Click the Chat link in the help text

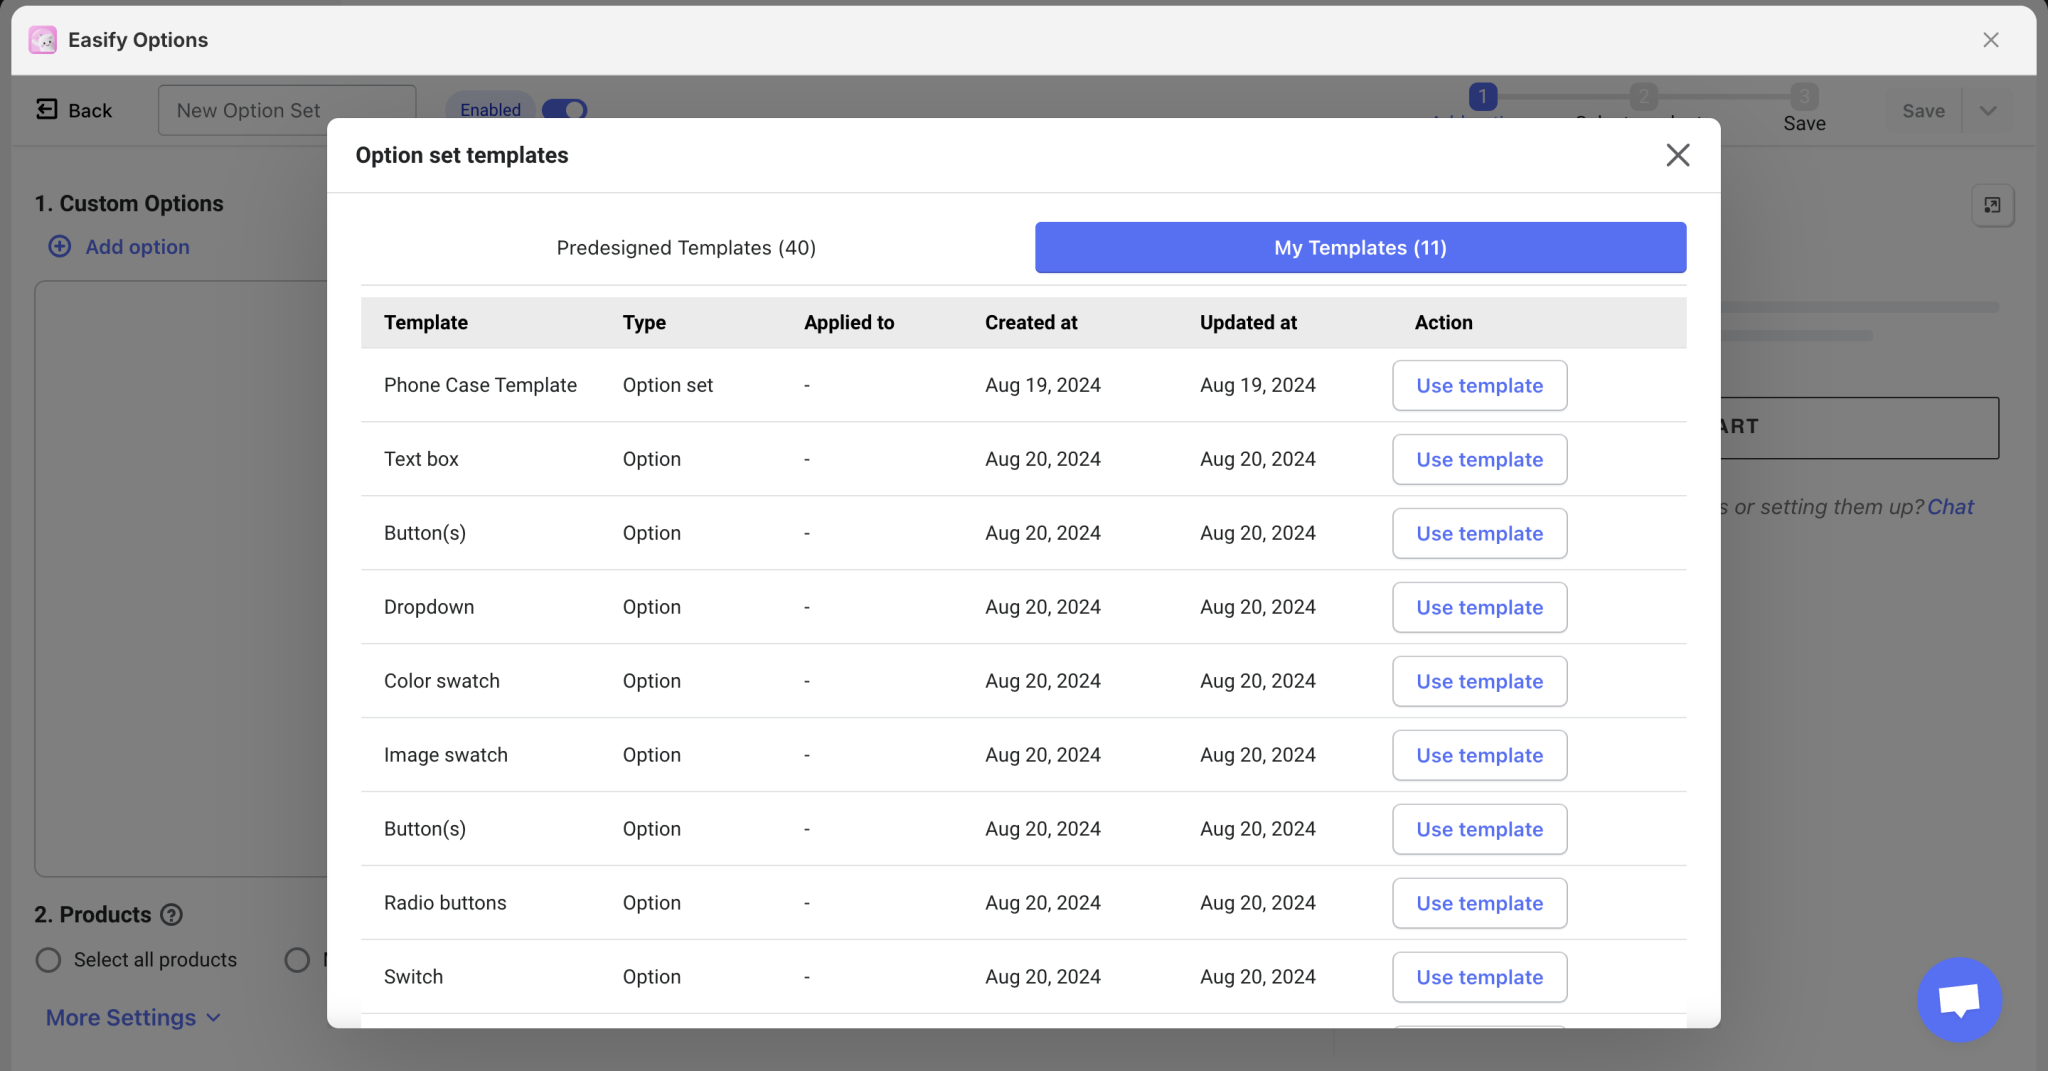[x=1950, y=506]
